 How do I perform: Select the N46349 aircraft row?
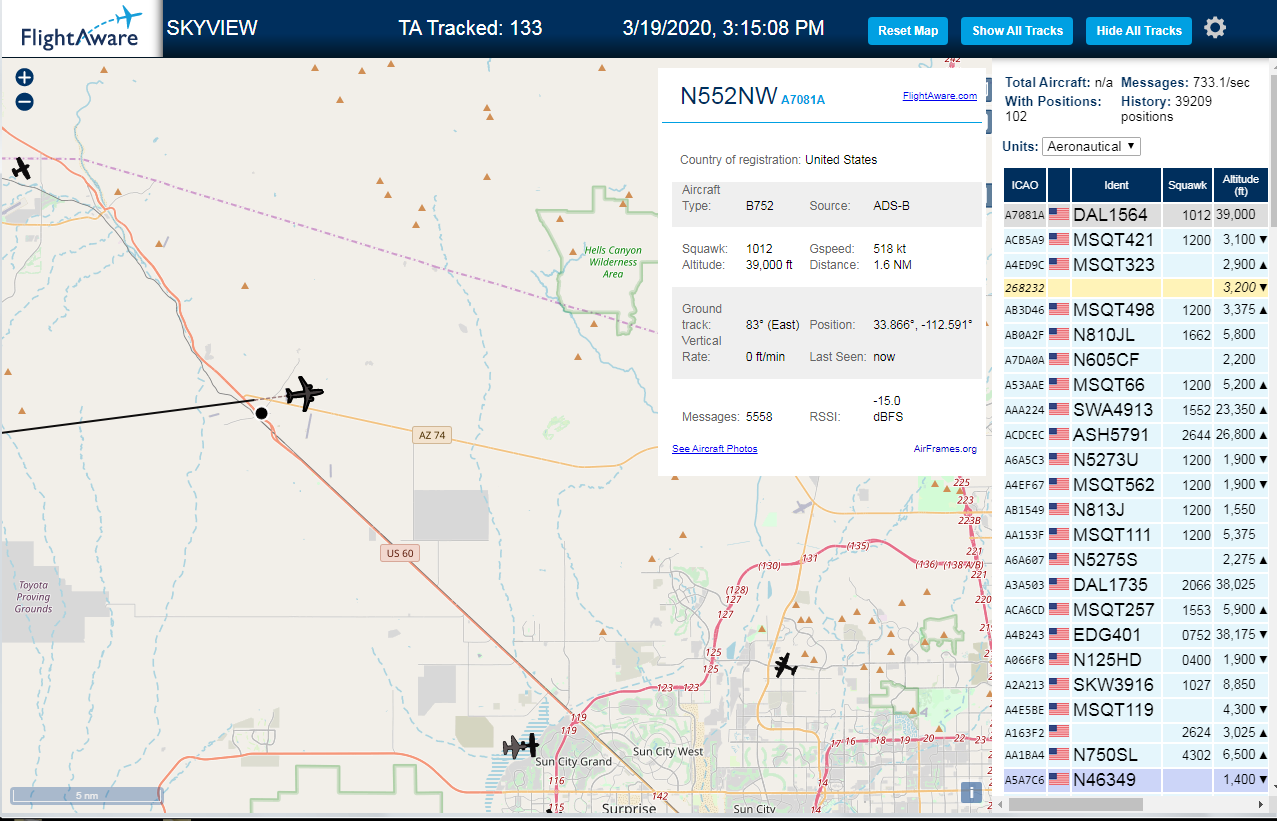(x=1136, y=780)
